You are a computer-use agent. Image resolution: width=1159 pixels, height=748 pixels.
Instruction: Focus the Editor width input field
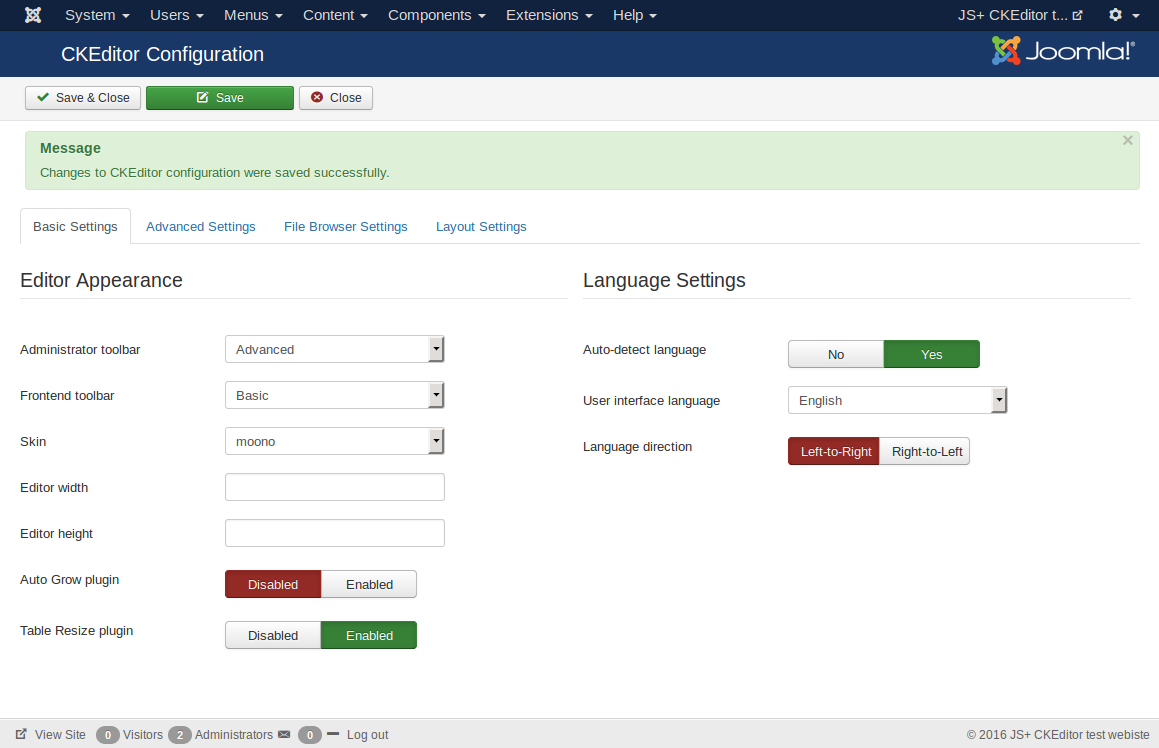[335, 487]
